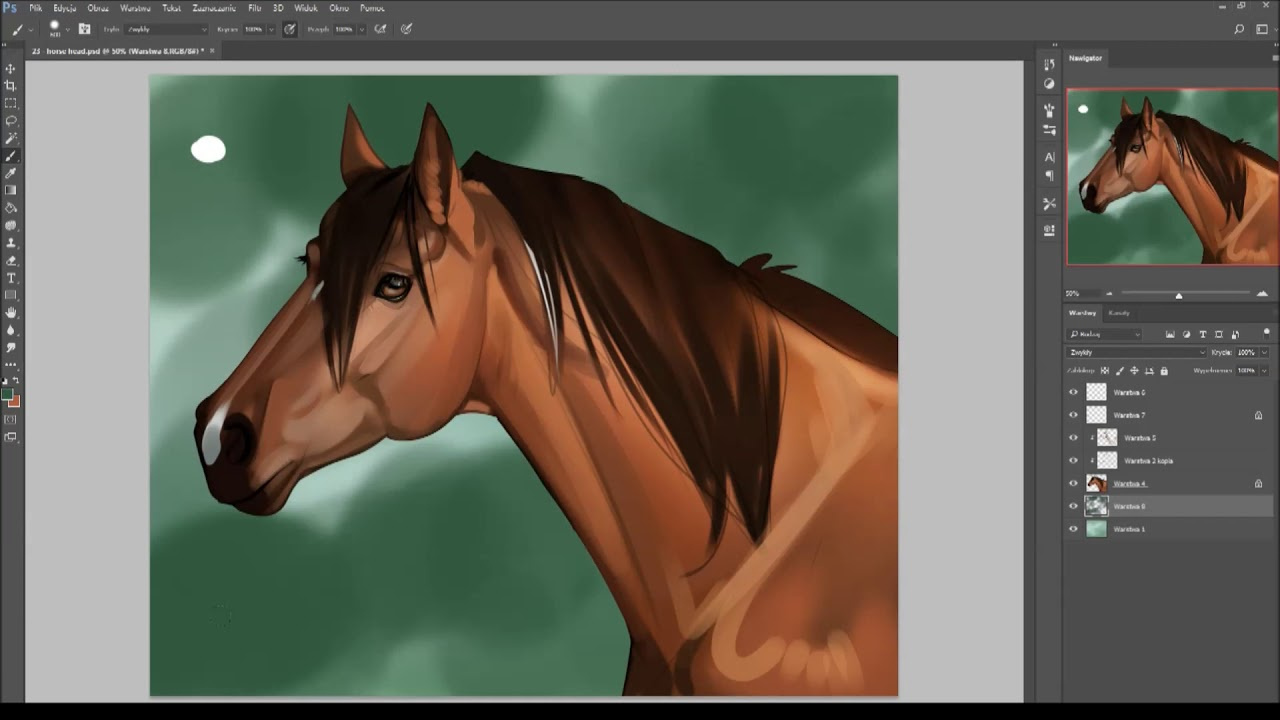Select the Move tool
Image resolution: width=1280 pixels, height=720 pixels.
[x=11, y=69]
